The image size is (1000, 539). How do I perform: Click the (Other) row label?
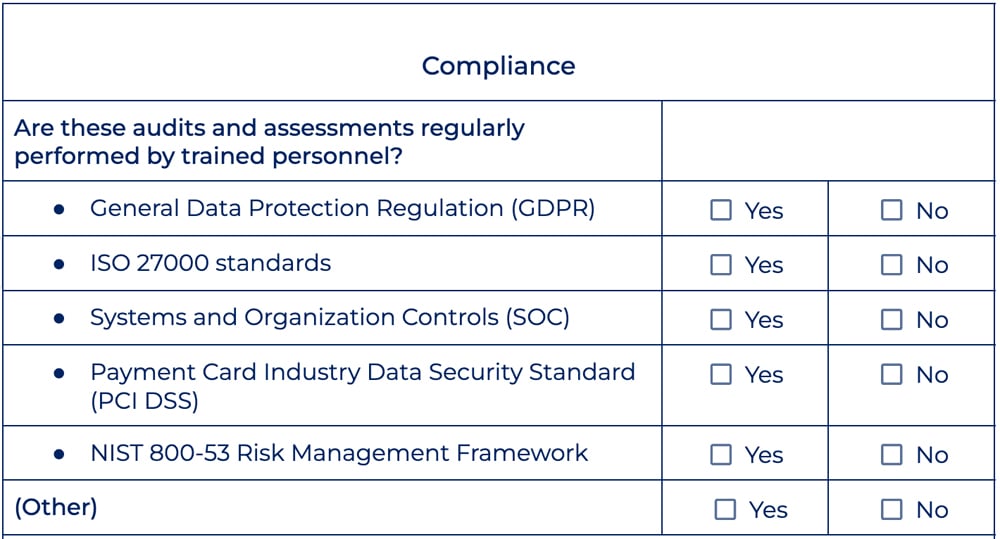point(56,507)
